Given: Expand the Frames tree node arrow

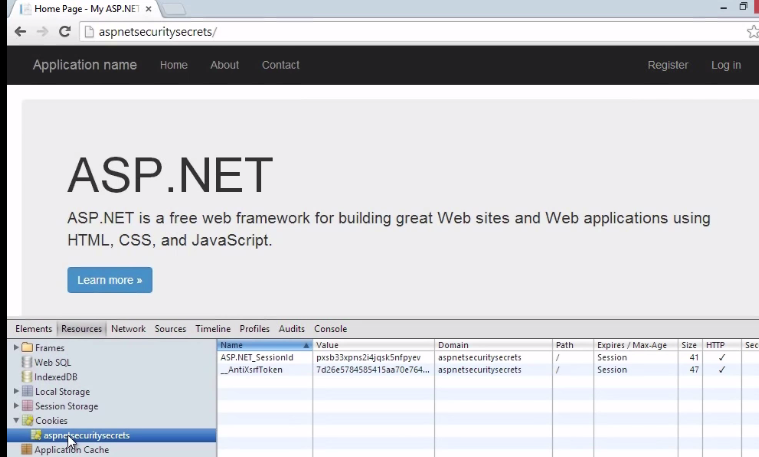Looking at the screenshot, I should [16, 348].
